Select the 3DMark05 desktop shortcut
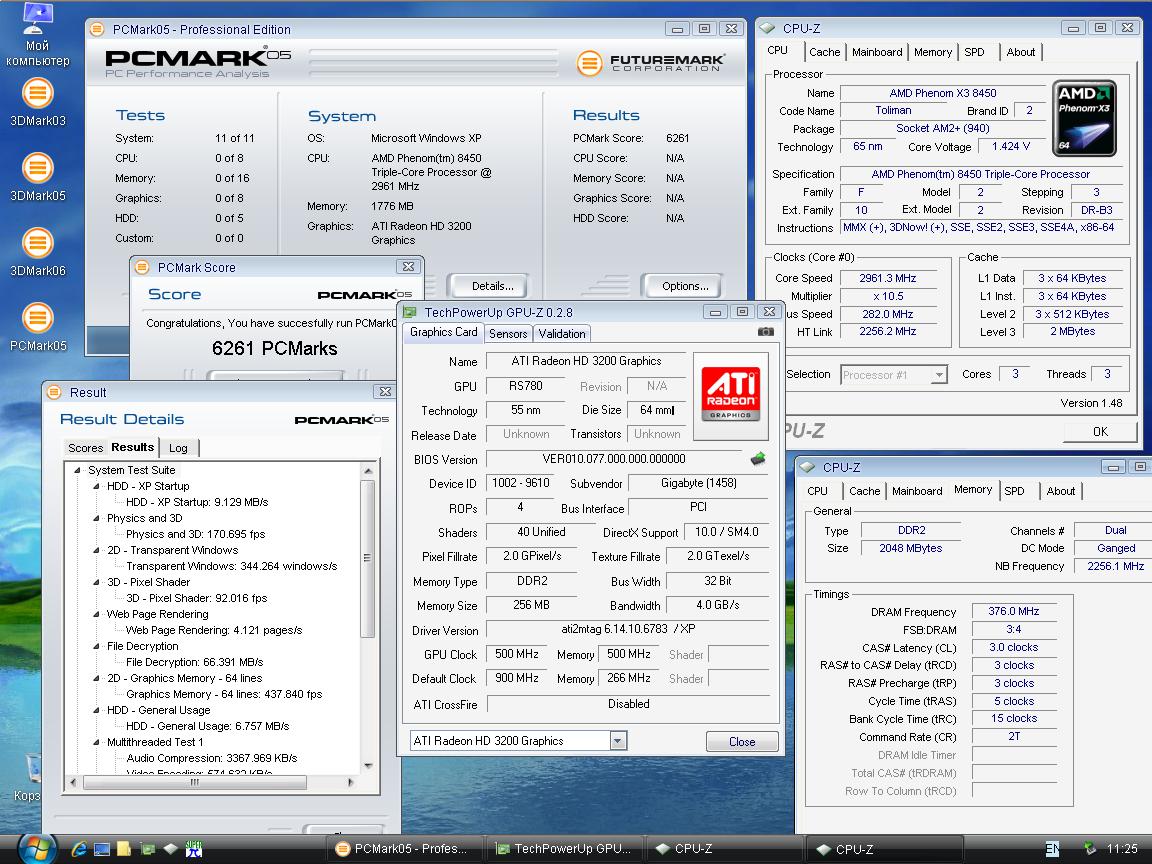This screenshot has height=864, width=1152. [x=37, y=177]
